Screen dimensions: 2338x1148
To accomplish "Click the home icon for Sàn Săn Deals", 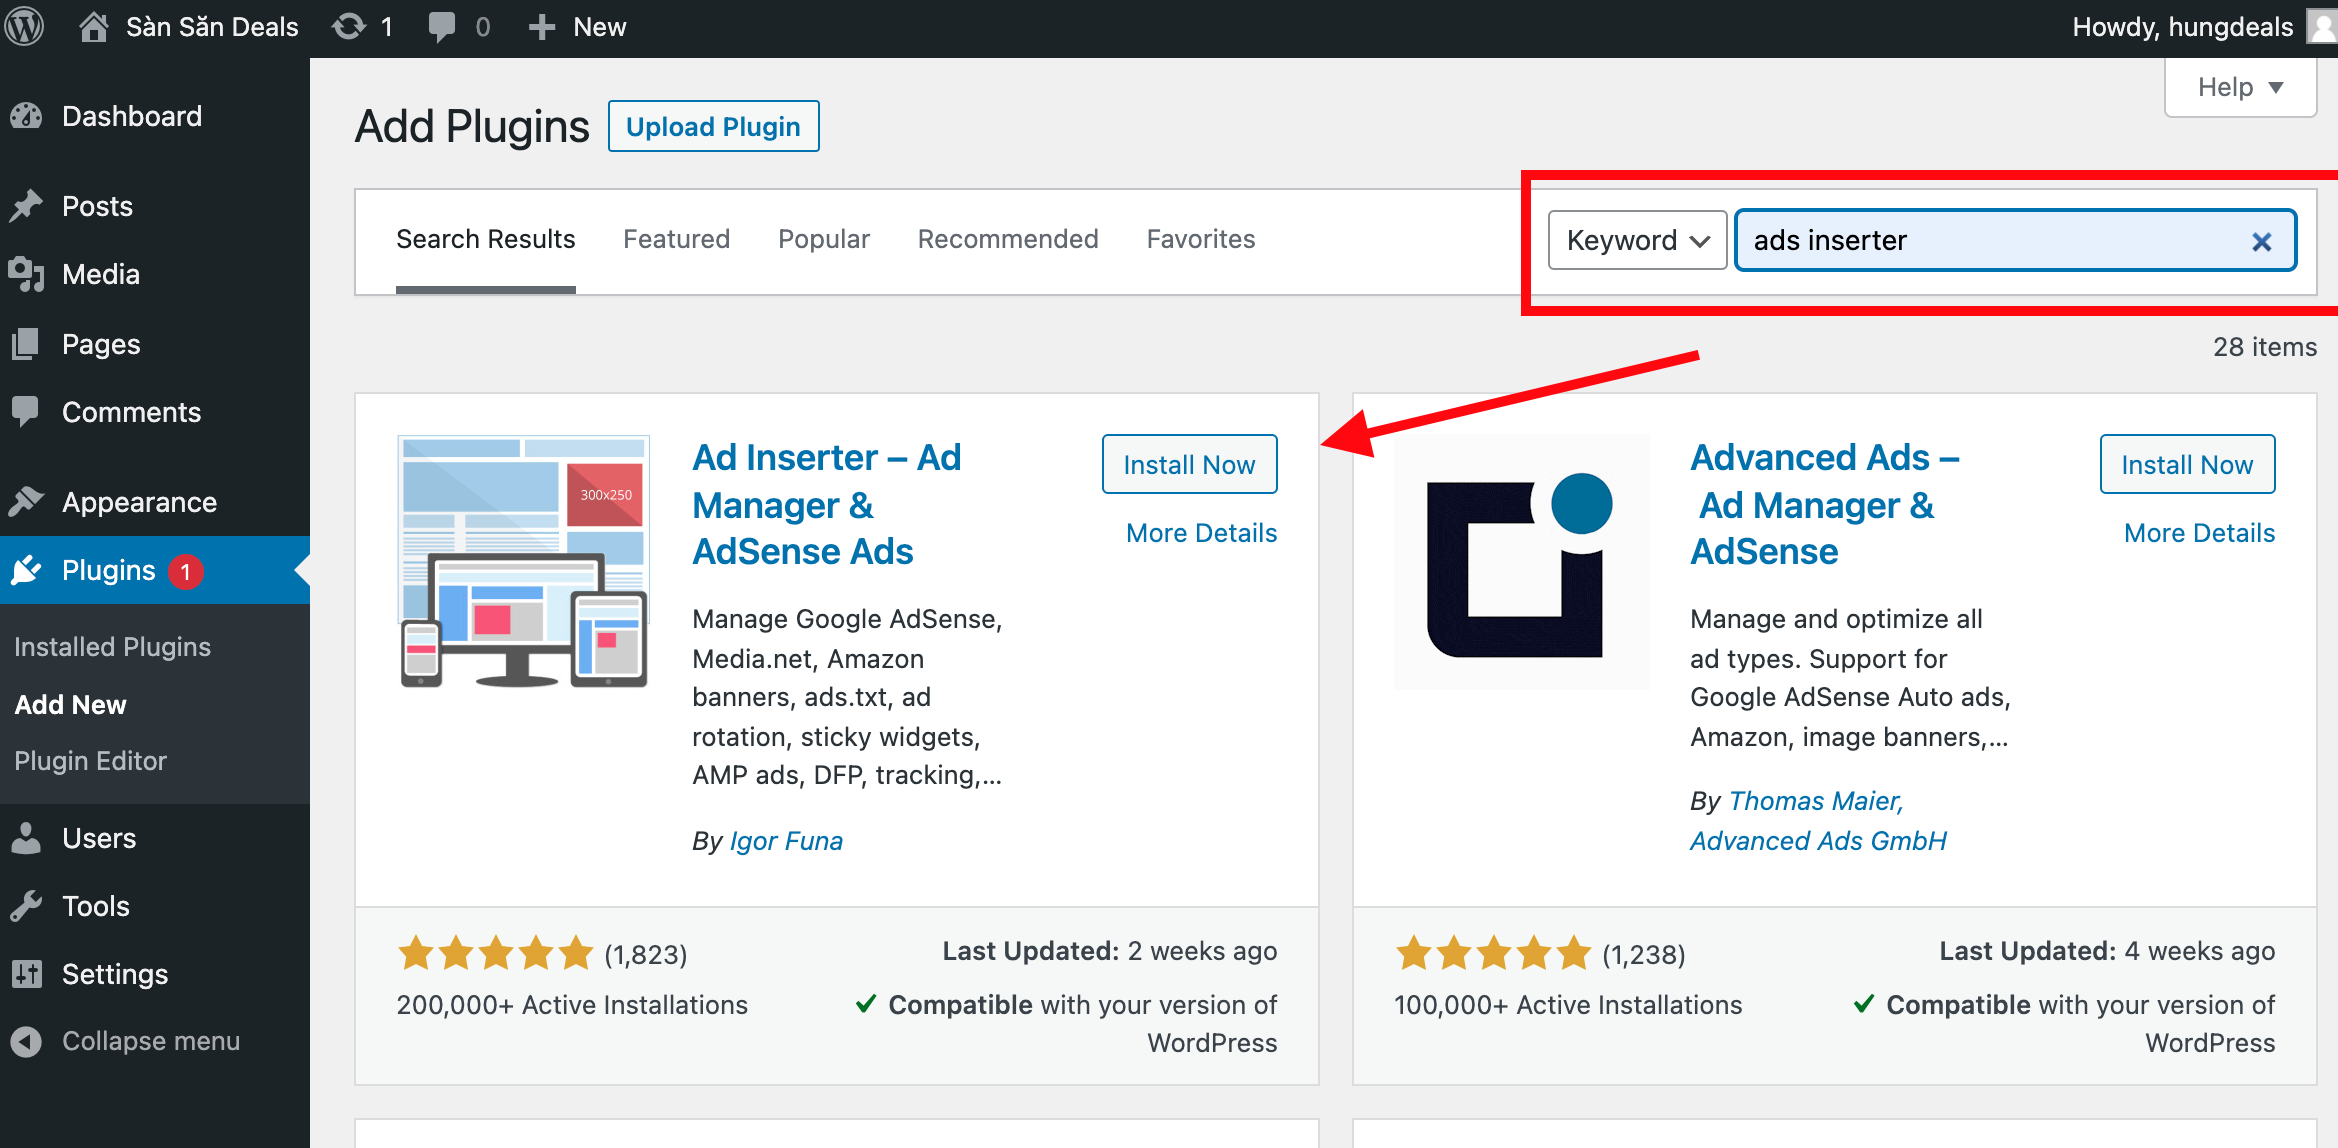I will coord(93,27).
